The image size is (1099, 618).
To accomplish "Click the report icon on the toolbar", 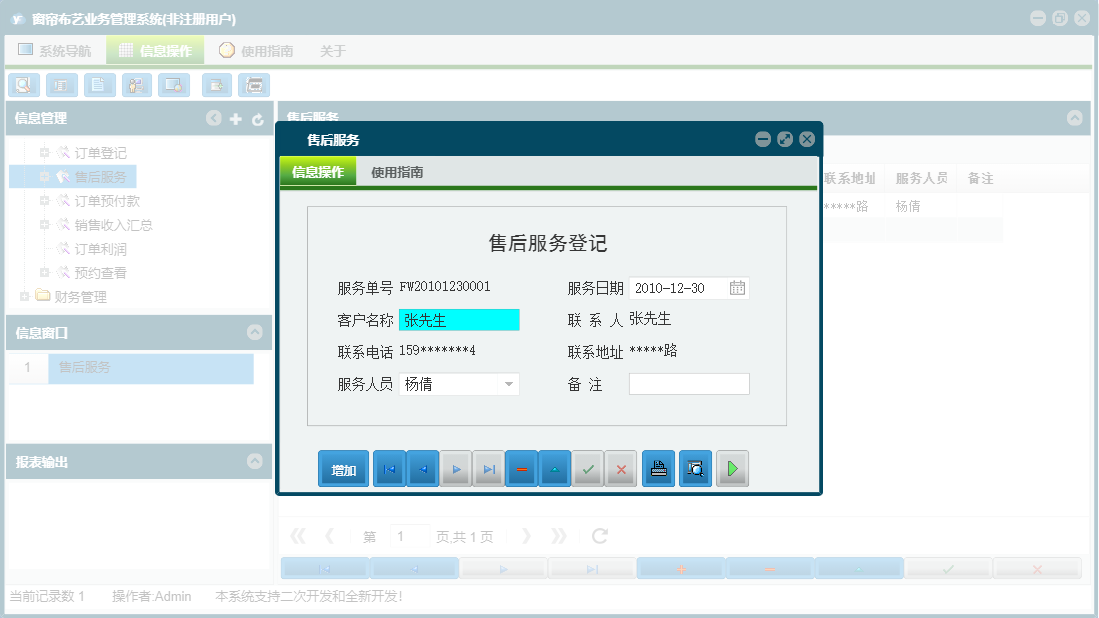I will [x=61, y=85].
